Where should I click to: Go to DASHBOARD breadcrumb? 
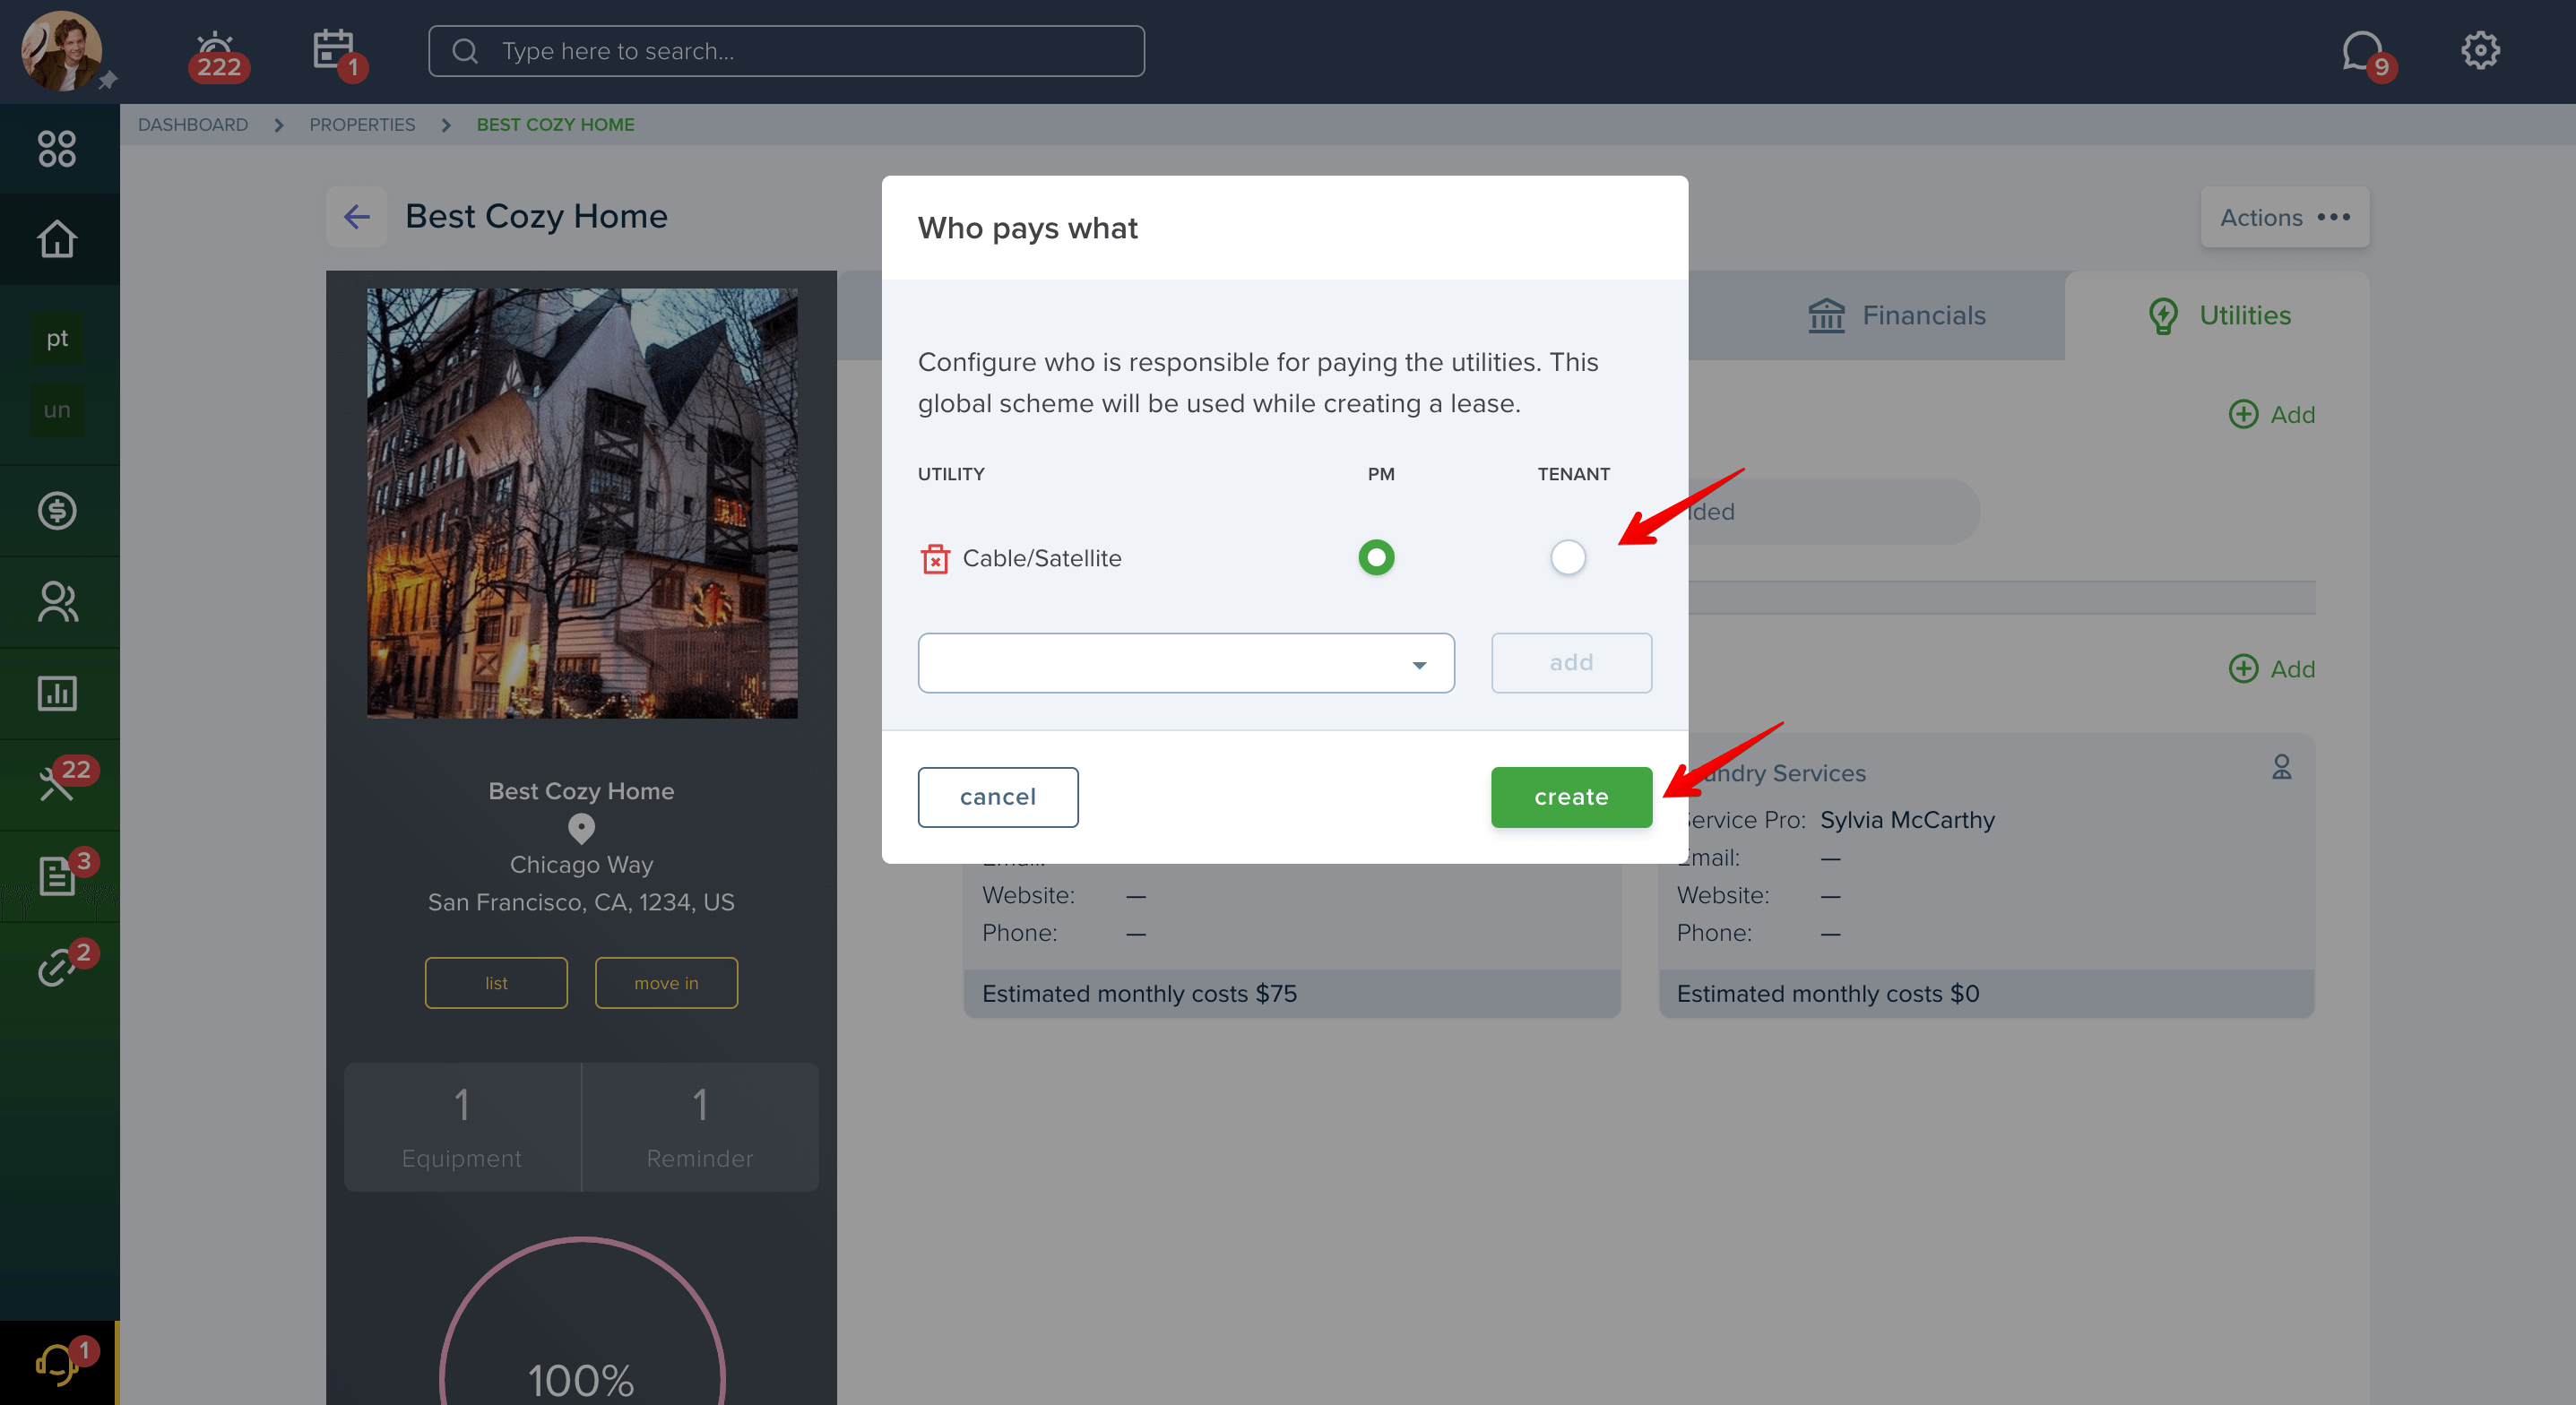pyautogui.click(x=193, y=124)
